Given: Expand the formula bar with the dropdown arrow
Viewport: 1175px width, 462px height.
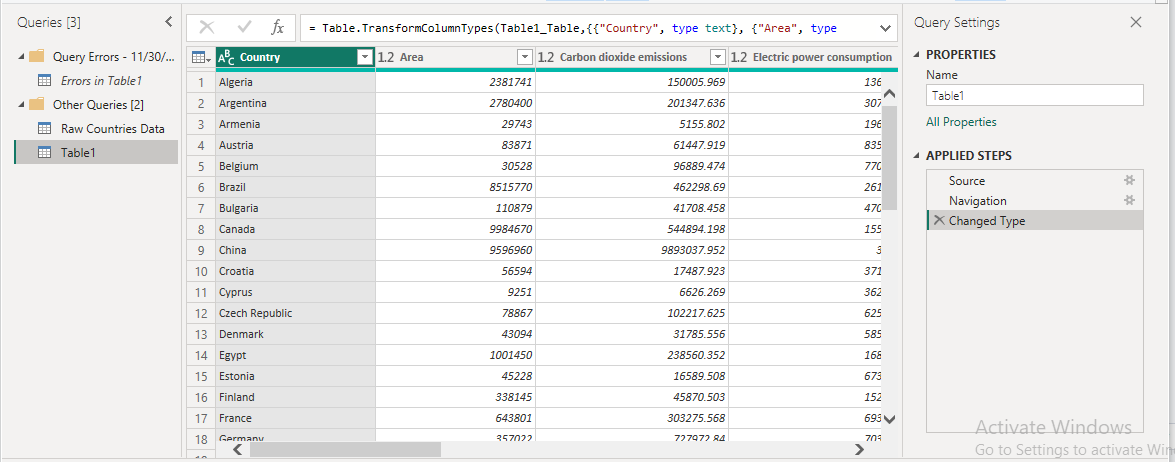Looking at the screenshot, I should pos(885,28).
